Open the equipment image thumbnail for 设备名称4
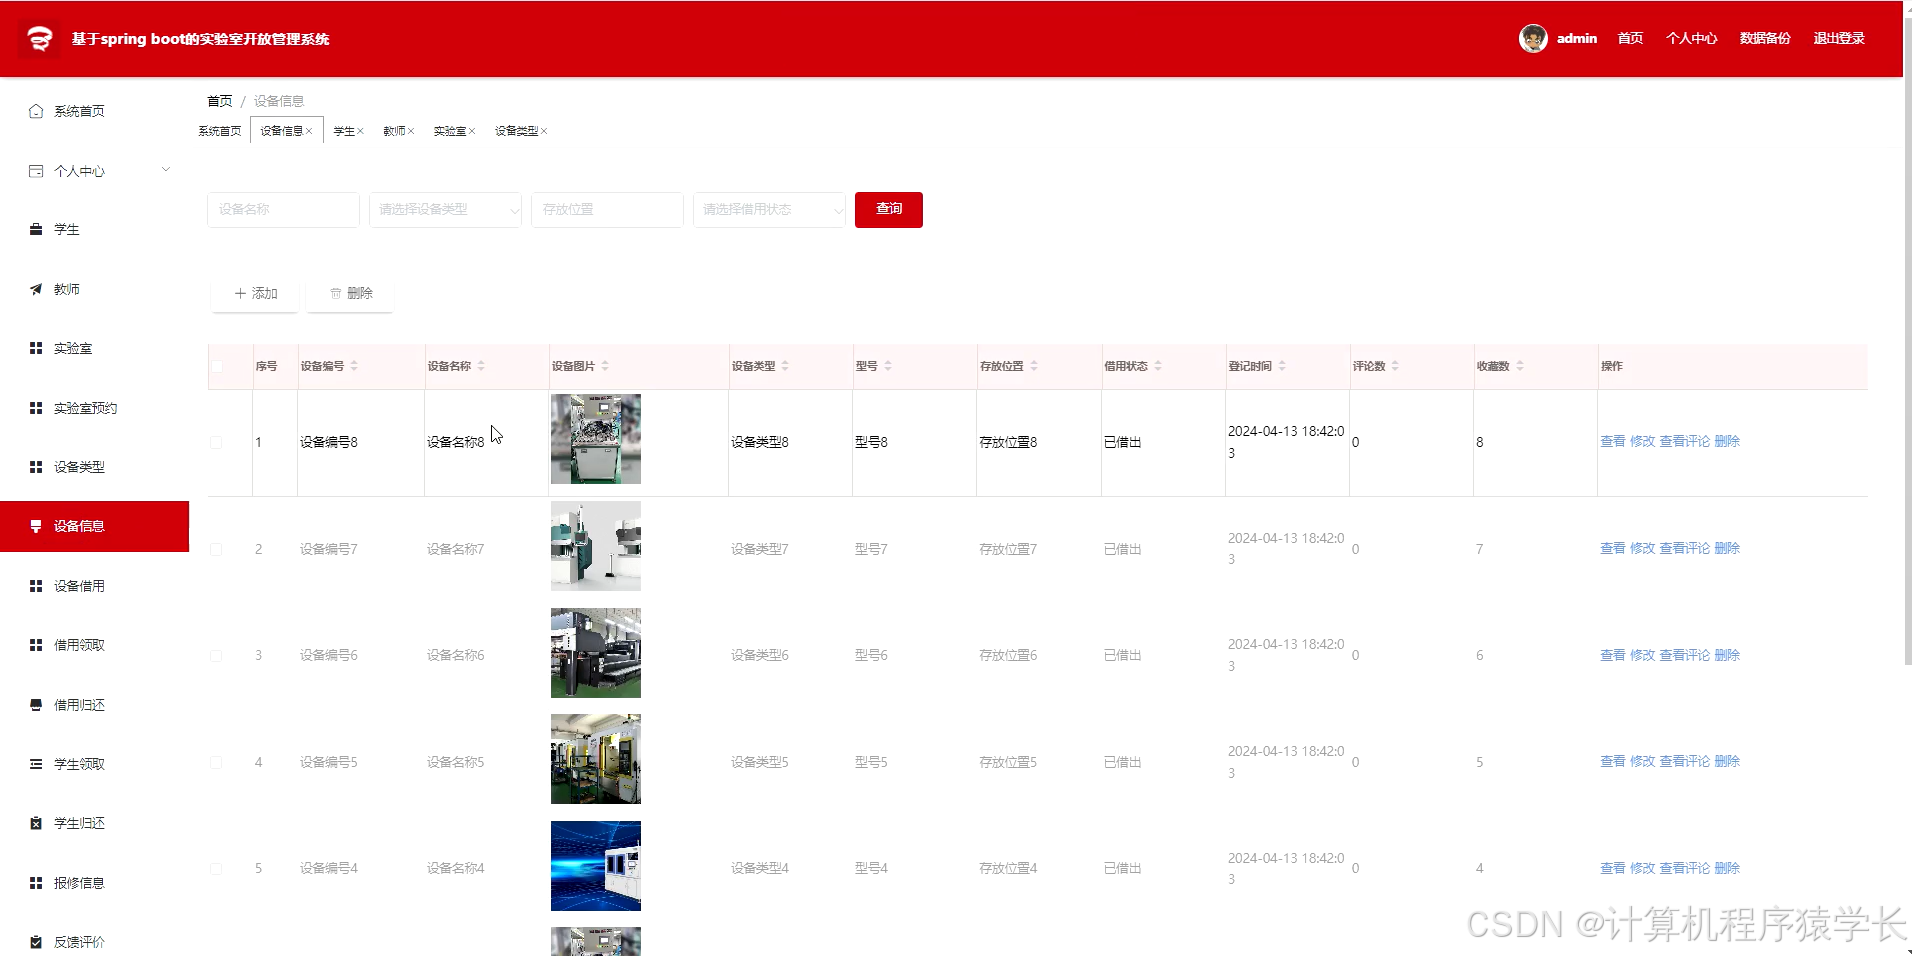Viewport: 1912px width, 956px height. click(595, 866)
